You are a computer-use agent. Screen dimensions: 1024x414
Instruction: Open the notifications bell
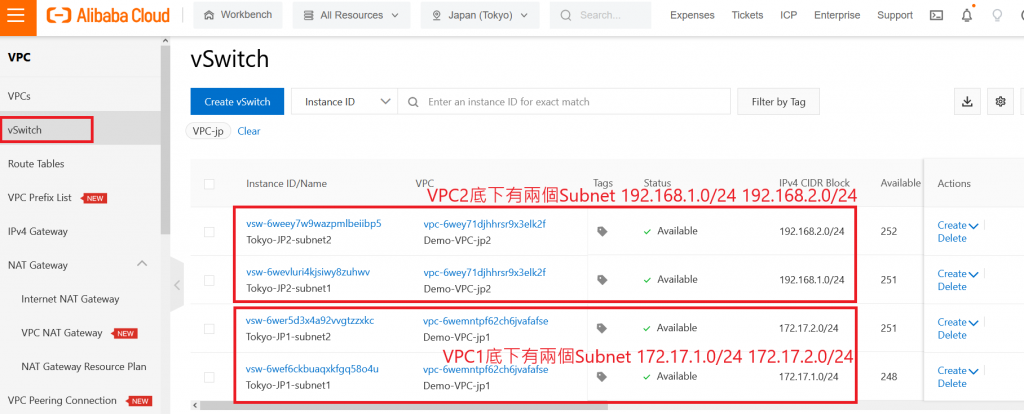(x=967, y=16)
